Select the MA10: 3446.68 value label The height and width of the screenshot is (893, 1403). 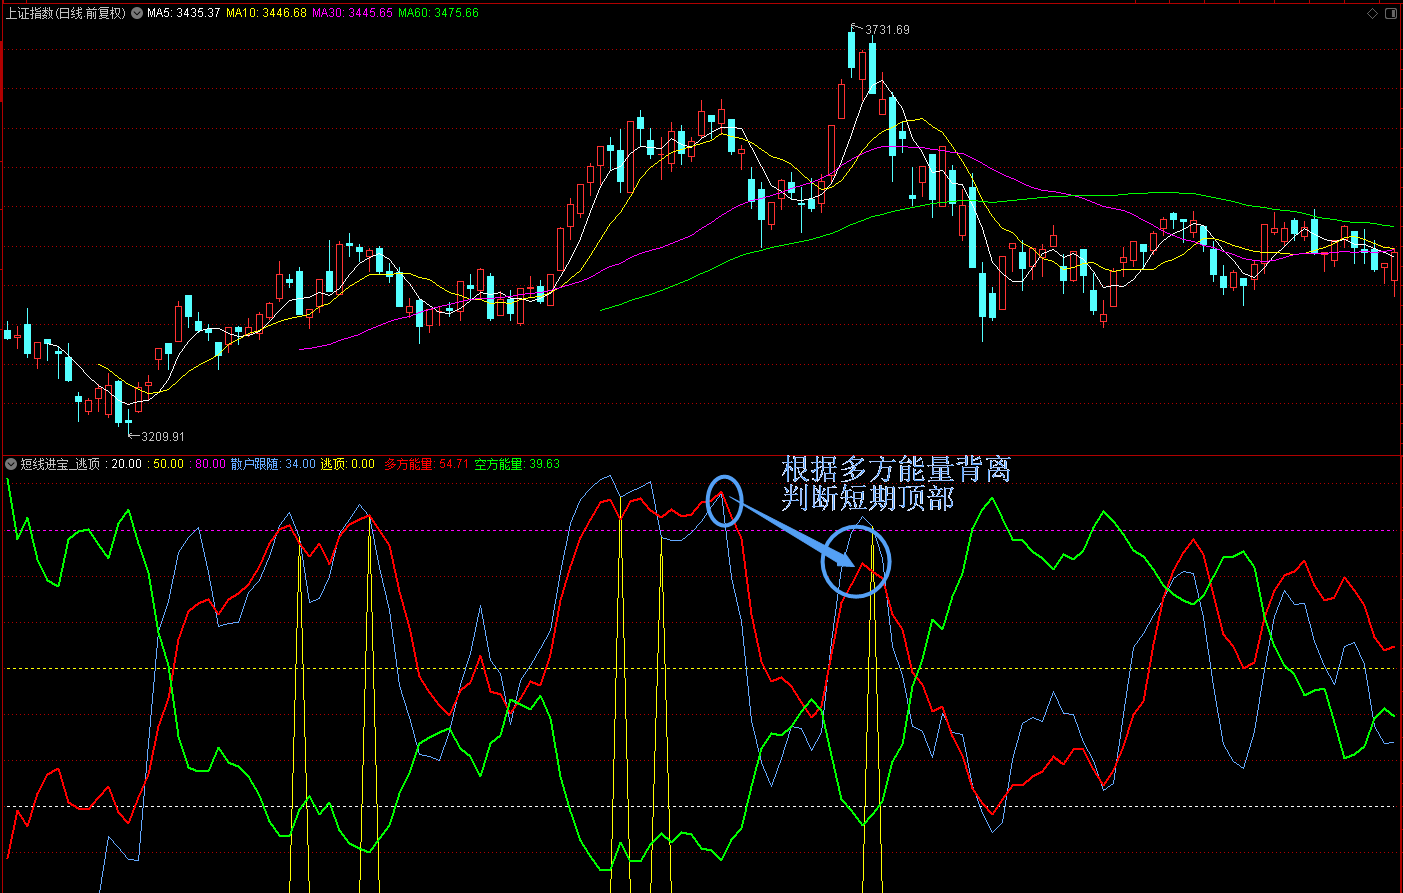click(x=266, y=13)
